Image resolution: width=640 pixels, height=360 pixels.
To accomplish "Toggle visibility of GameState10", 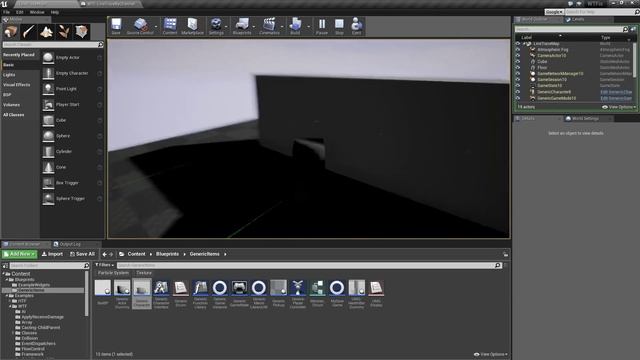I will coord(518,86).
